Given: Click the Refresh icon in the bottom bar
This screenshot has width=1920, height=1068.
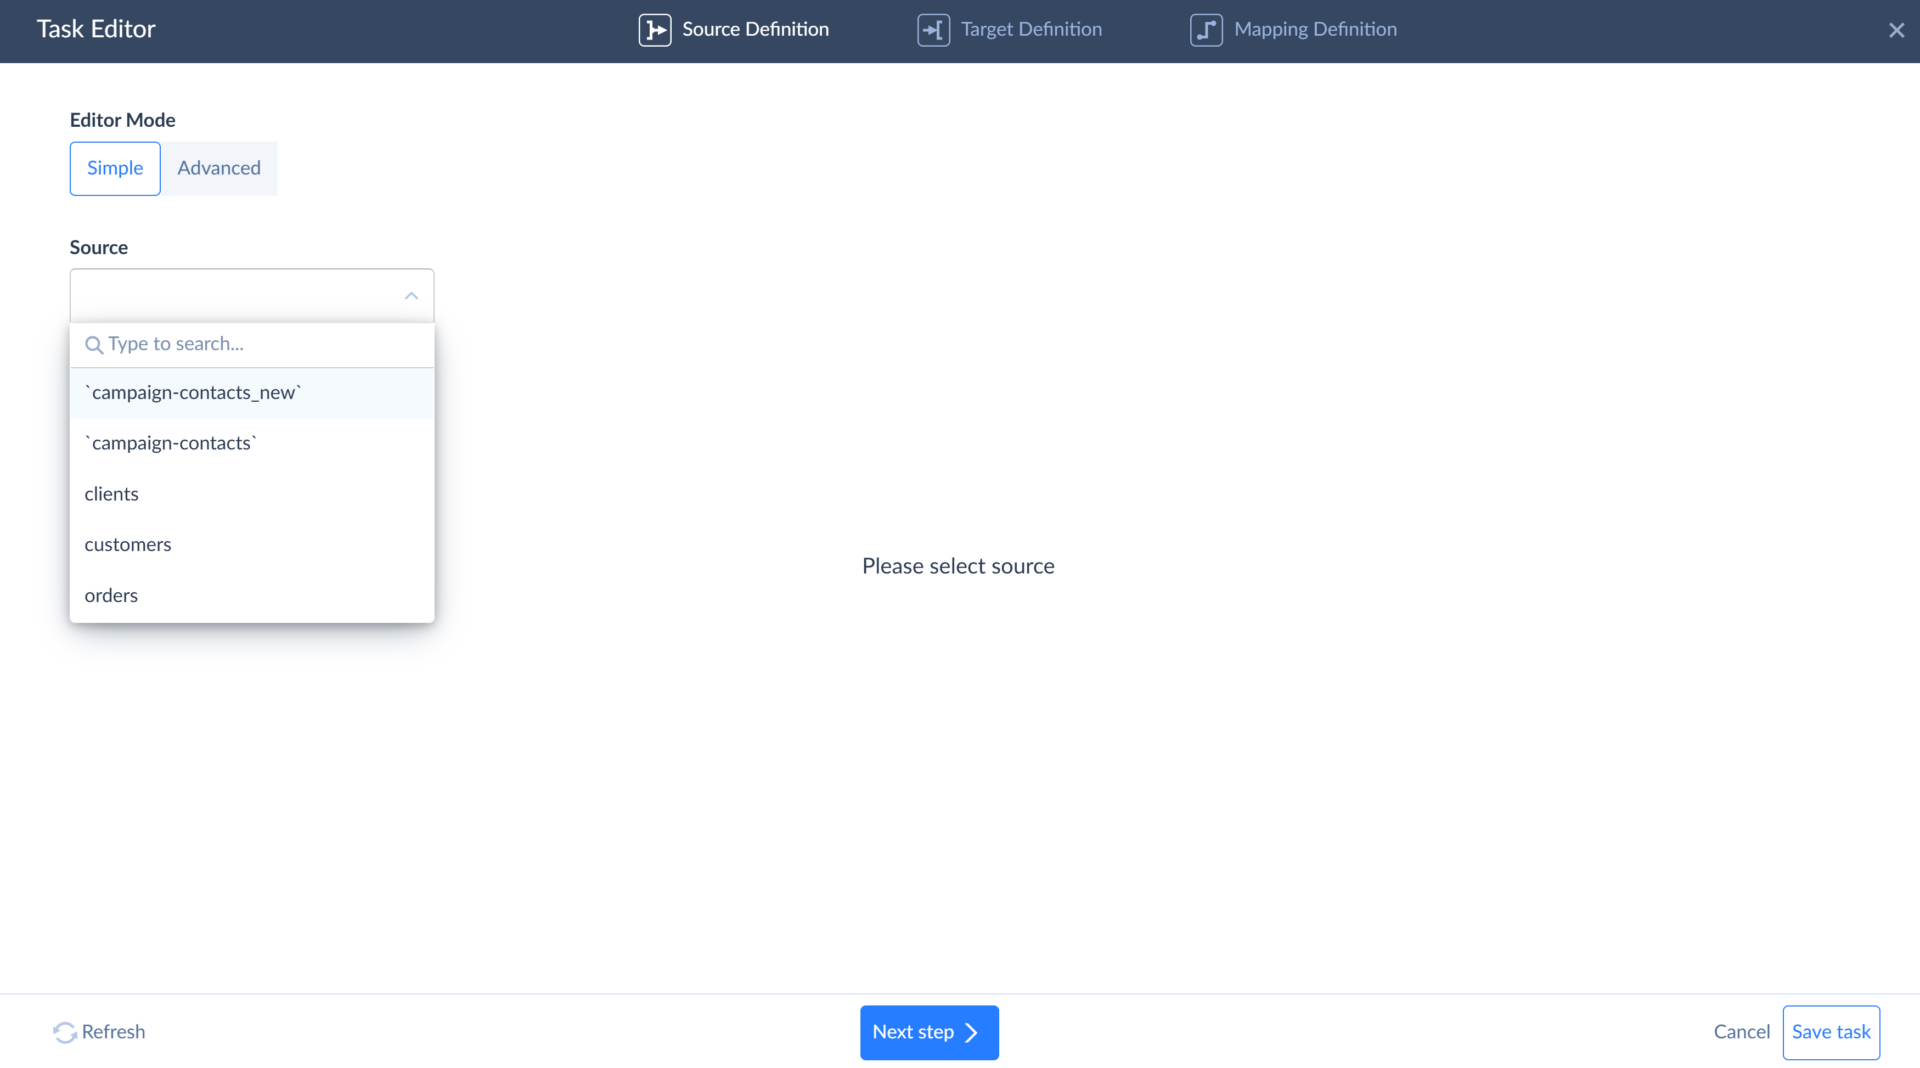Looking at the screenshot, I should 64,1032.
